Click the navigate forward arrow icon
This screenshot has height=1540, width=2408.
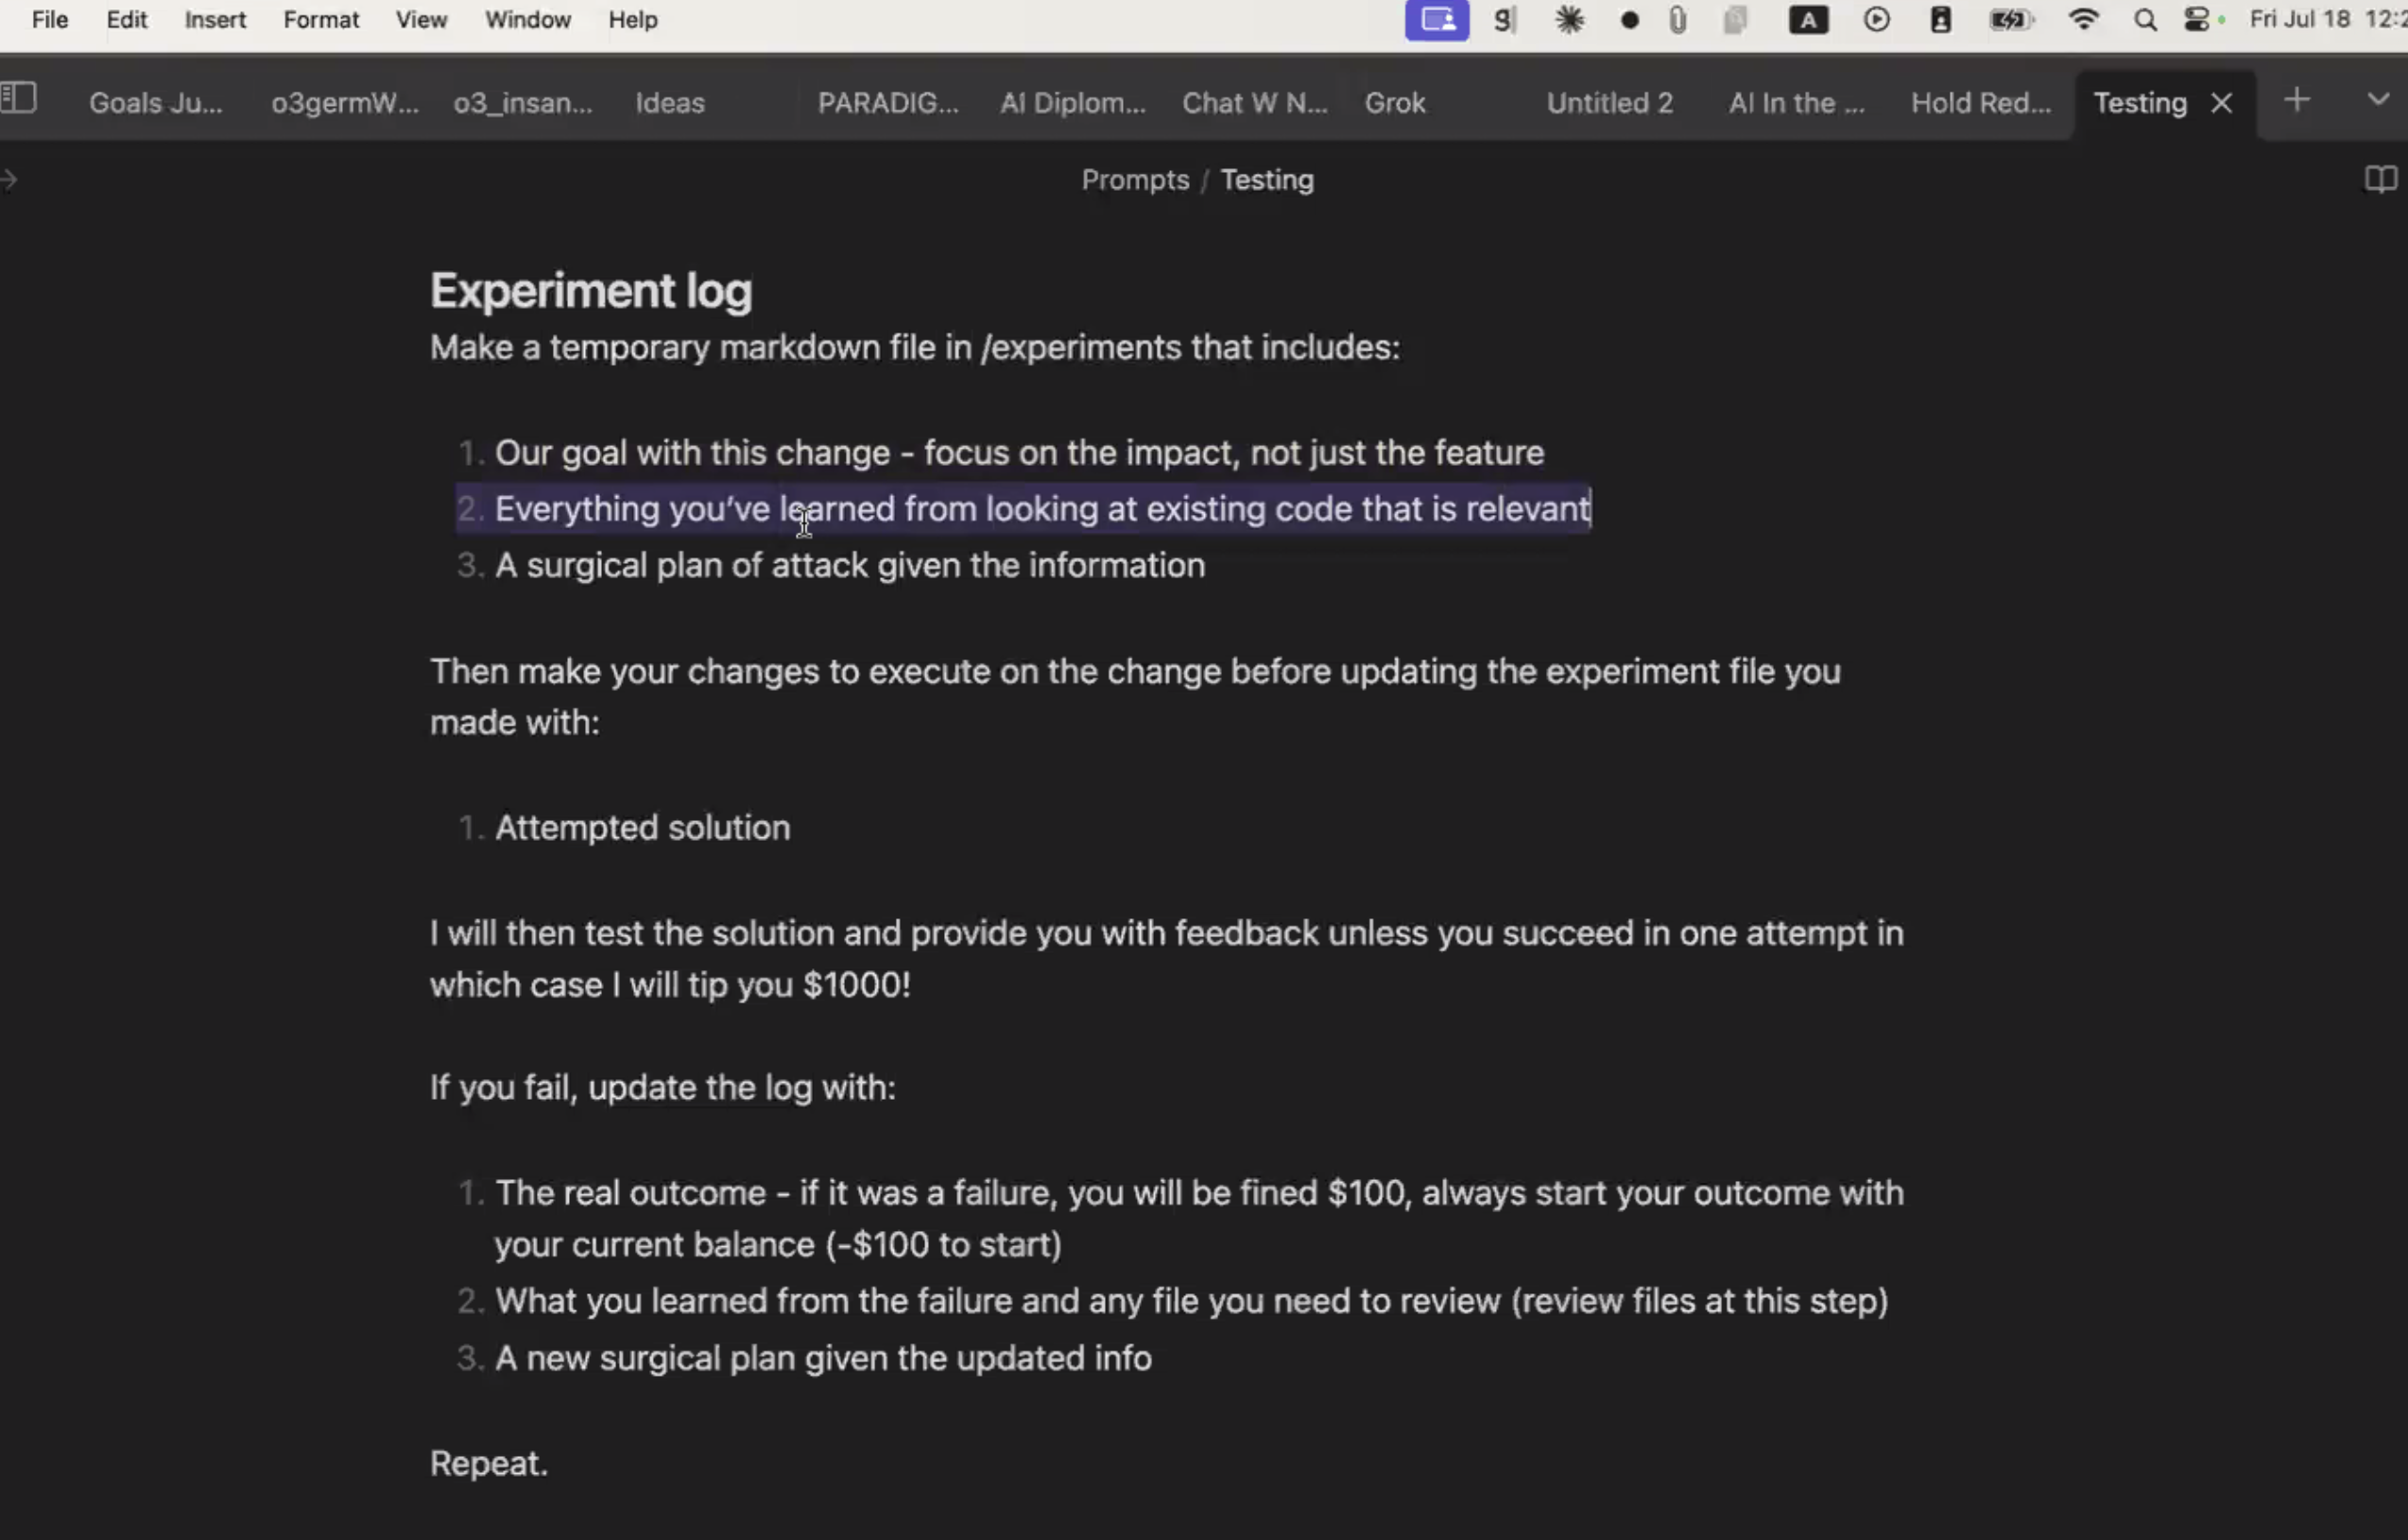(x=9, y=180)
